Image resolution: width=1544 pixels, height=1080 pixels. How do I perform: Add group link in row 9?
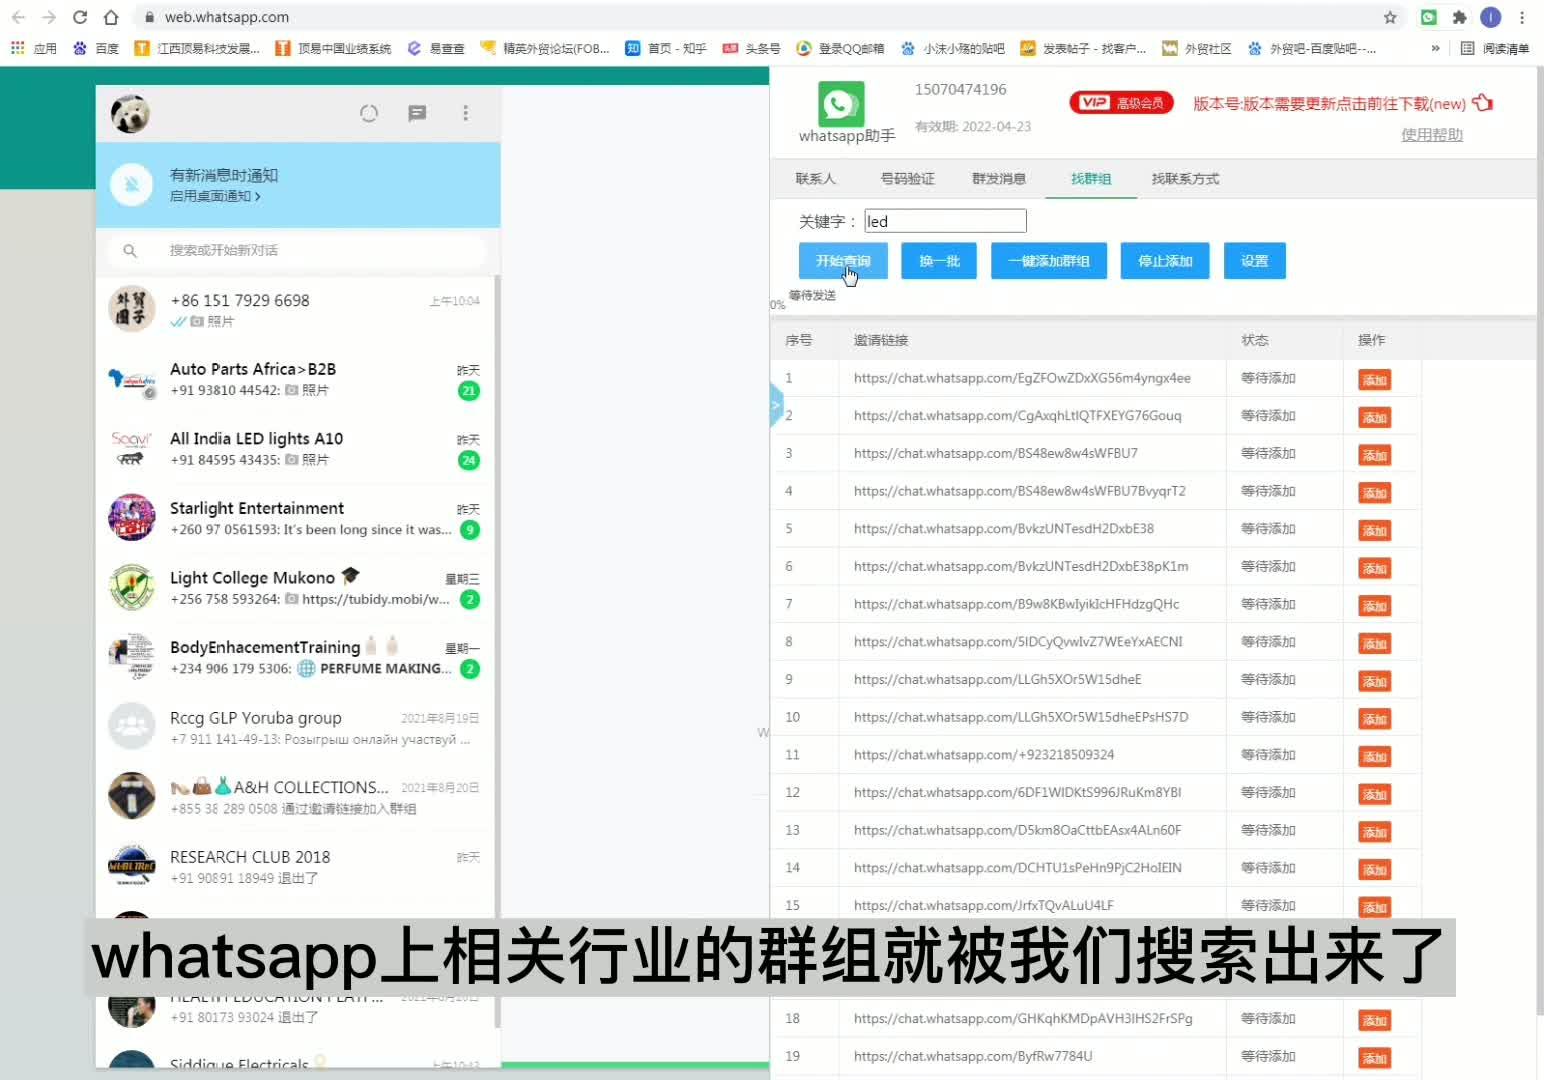[x=1374, y=681]
